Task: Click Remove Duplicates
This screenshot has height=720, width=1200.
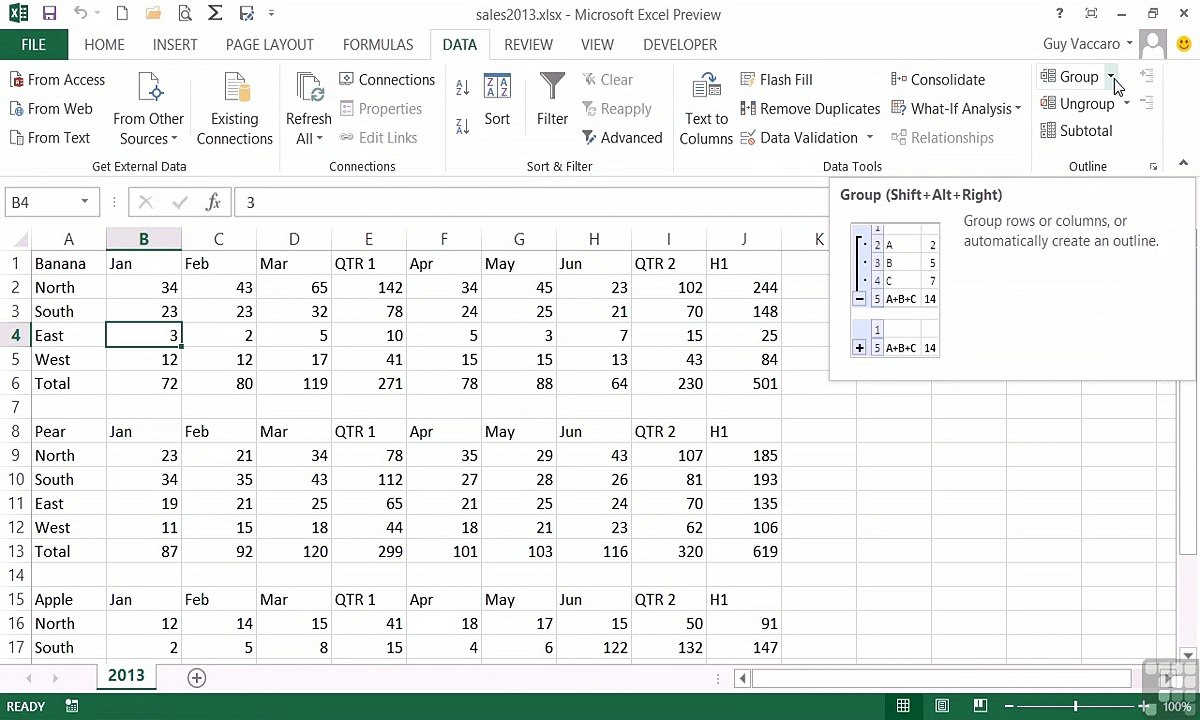Action: coord(810,108)
